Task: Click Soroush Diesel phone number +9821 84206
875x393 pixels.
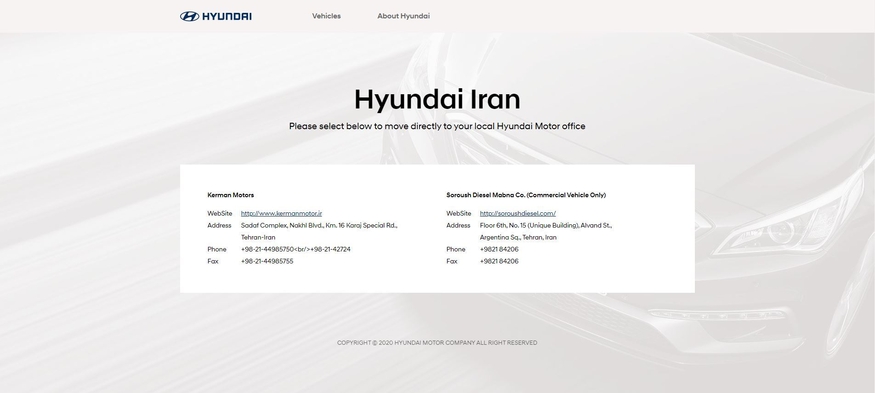Action: [x=499, y=249]
